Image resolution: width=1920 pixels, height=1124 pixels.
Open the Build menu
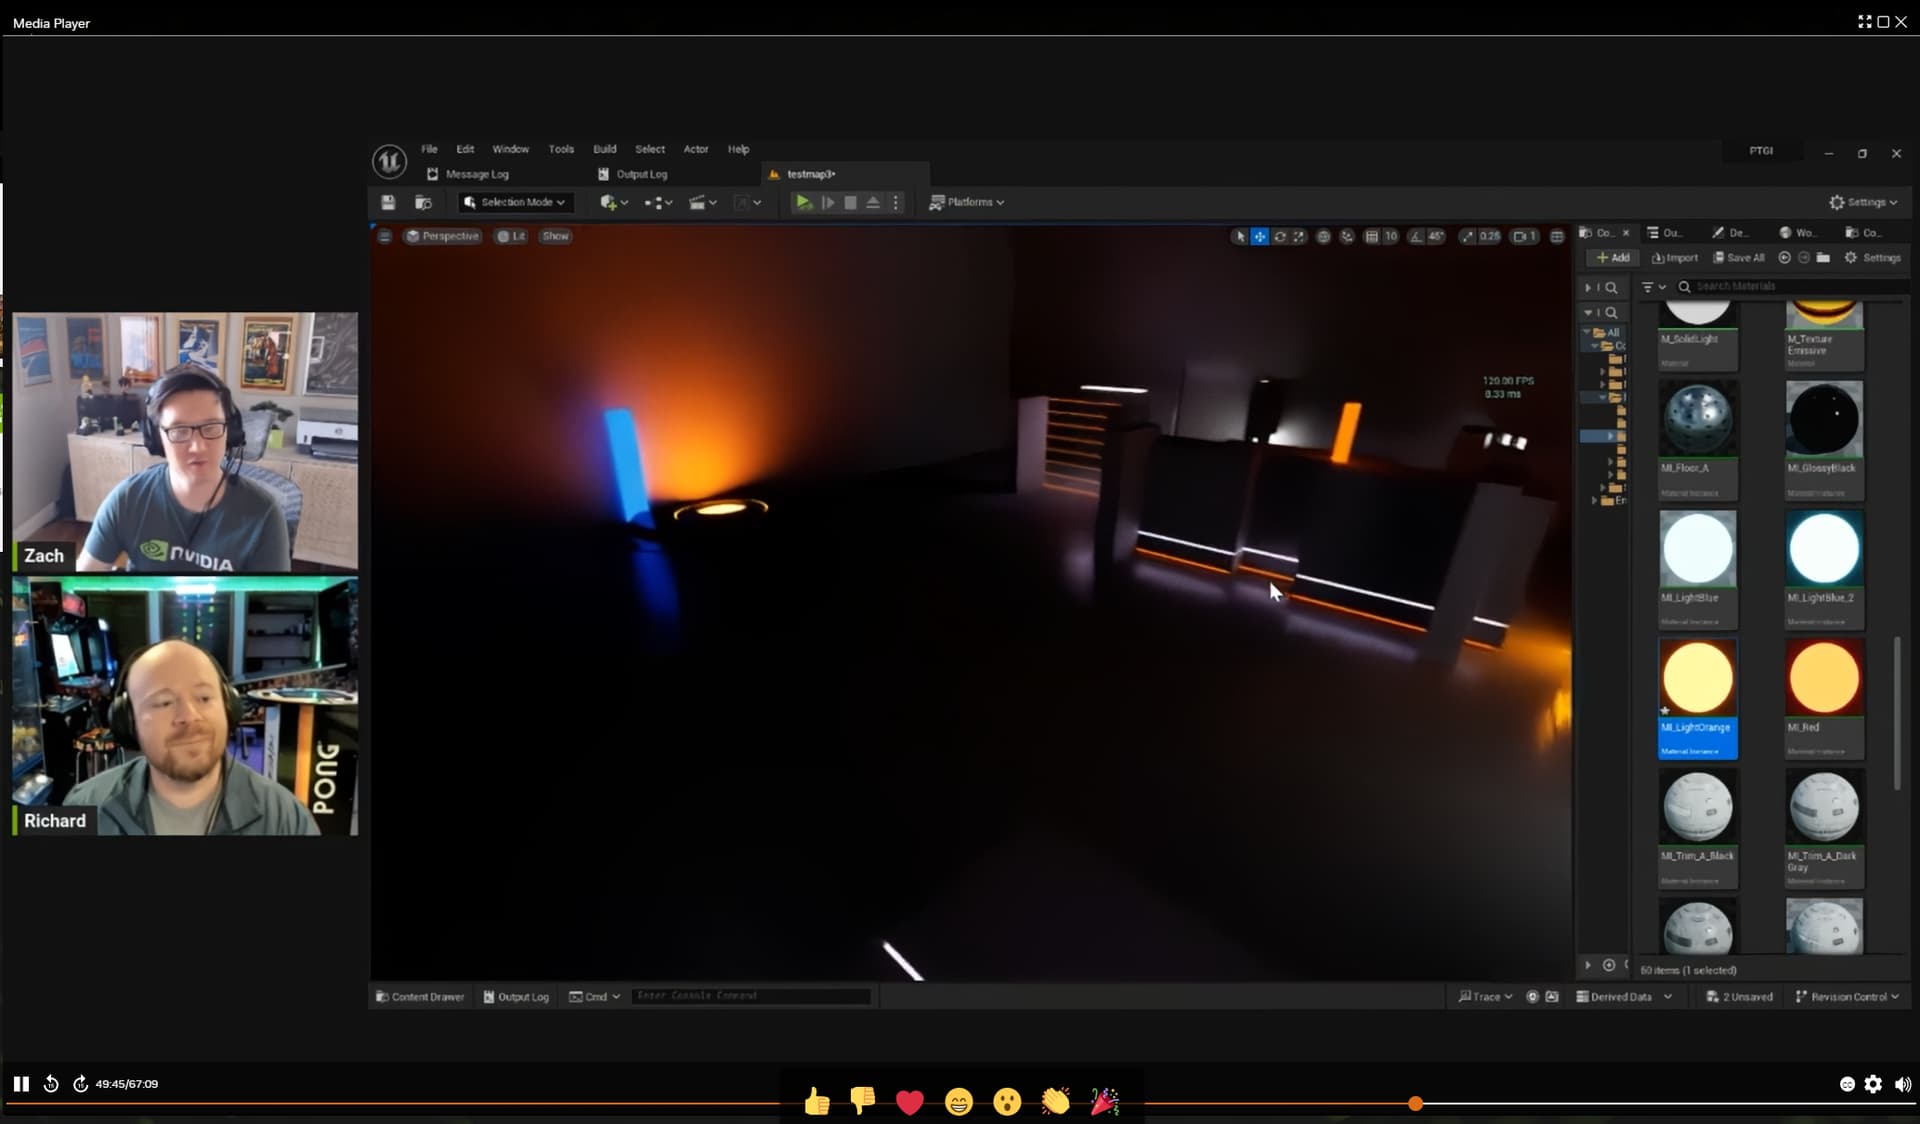coord(604,148)
